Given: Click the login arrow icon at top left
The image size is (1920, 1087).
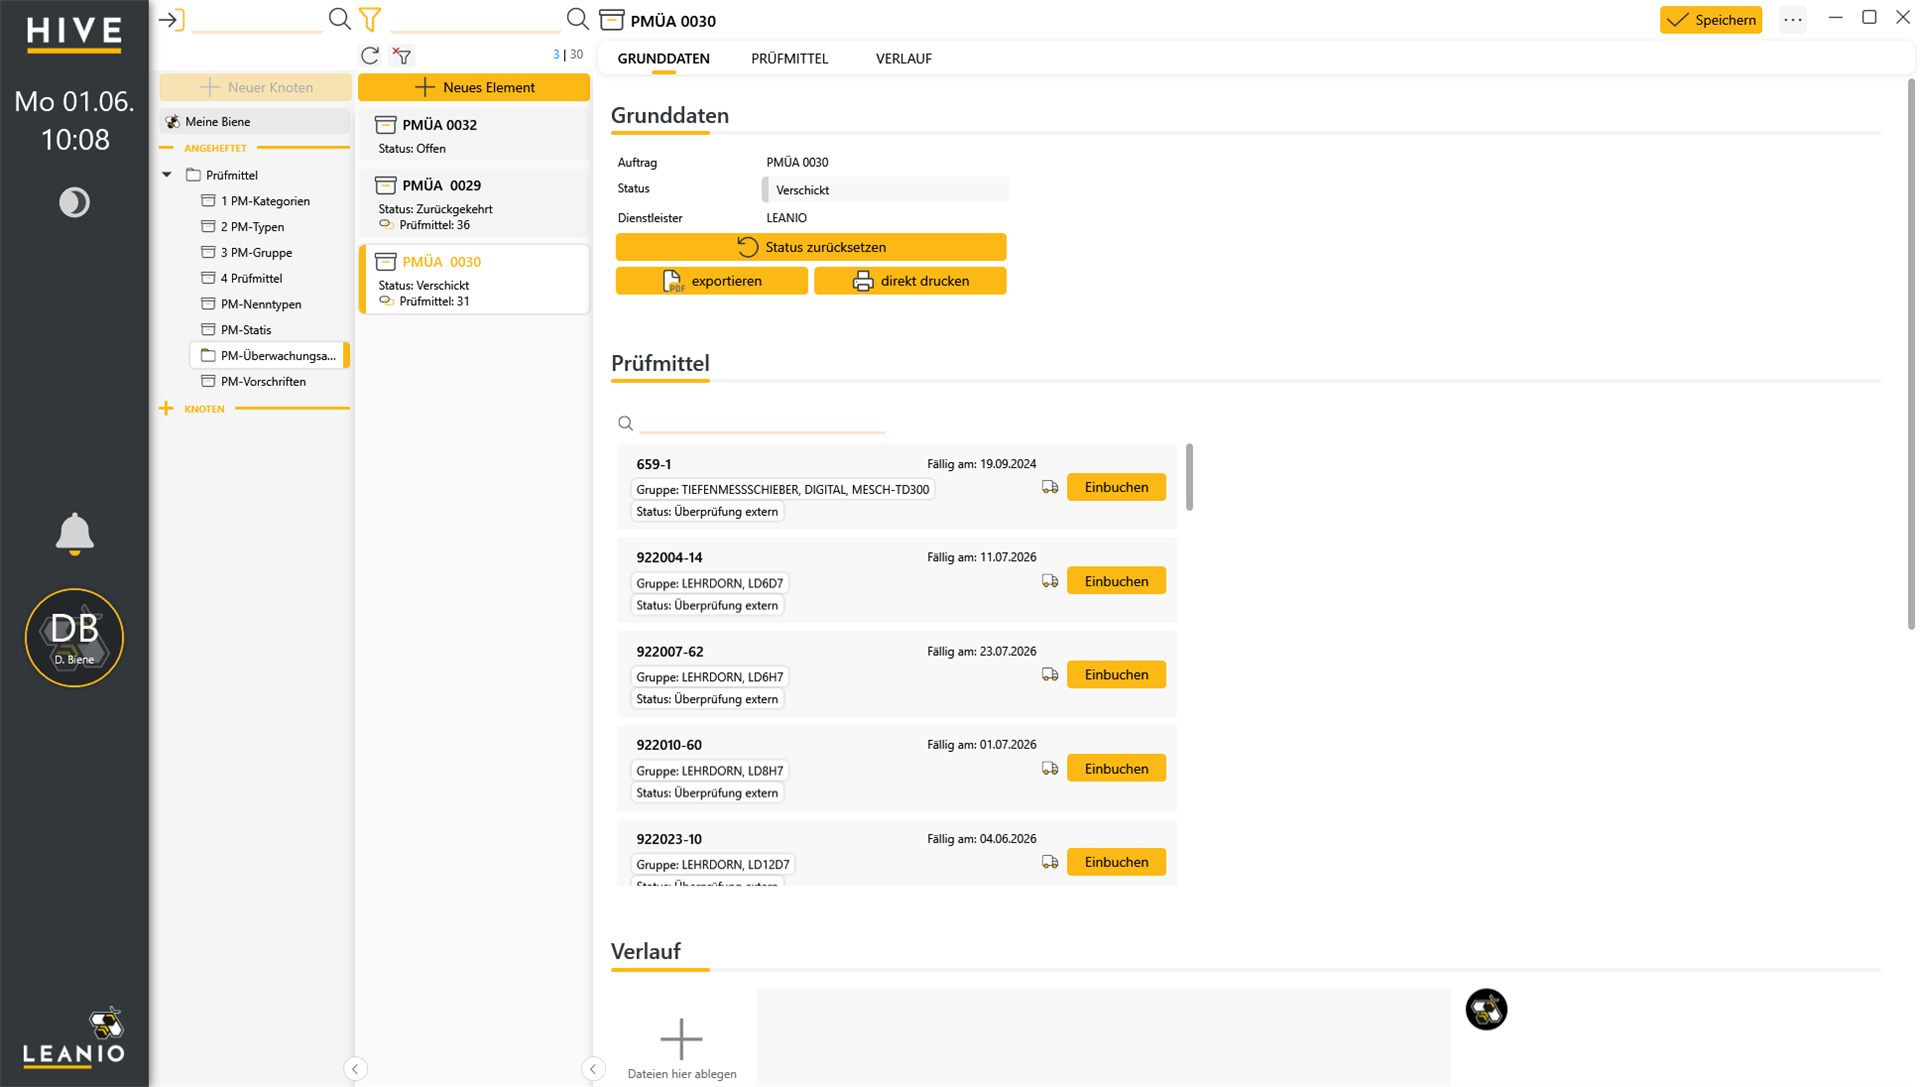Looking at the screenshot, I should [172, 19].
